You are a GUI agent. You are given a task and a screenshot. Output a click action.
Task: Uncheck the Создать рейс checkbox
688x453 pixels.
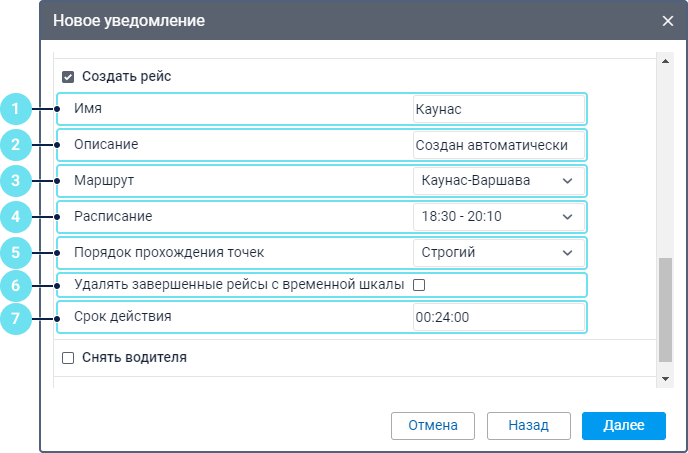point(68,76)
